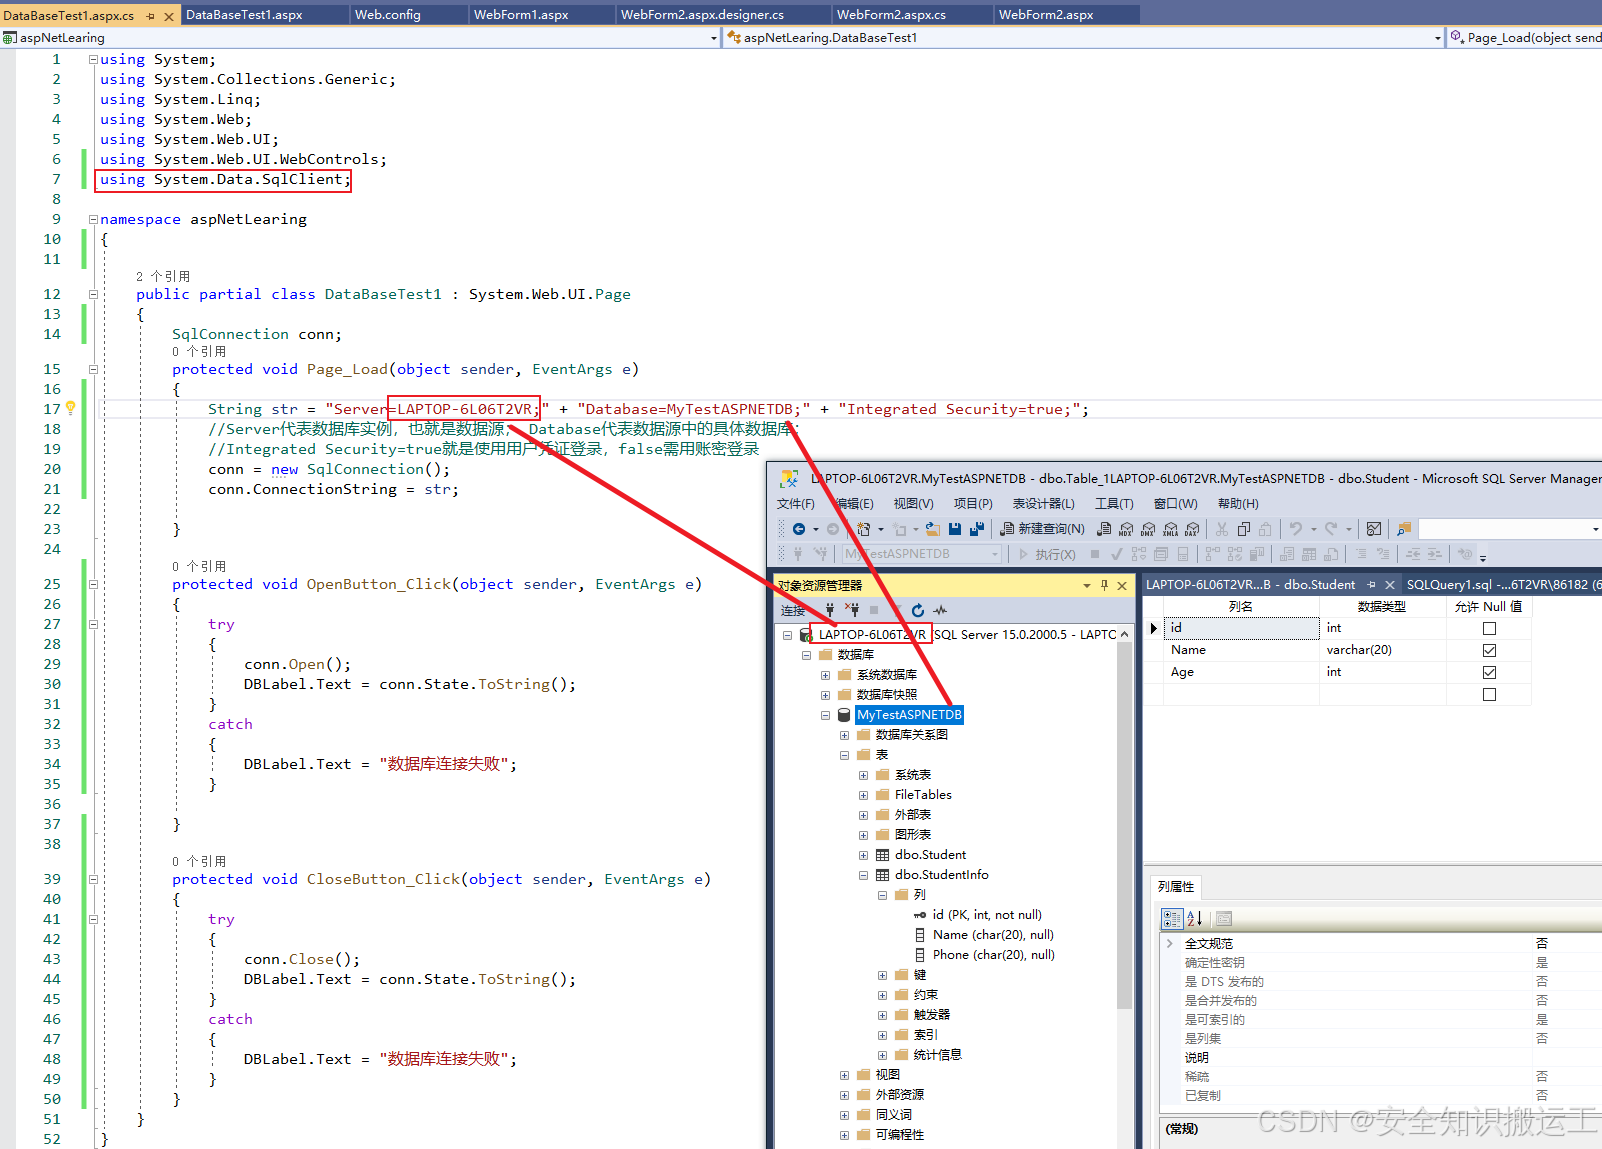Close the Object Explorer panel
Screen dimensions: 1602x1149
tap(1122, 585)
